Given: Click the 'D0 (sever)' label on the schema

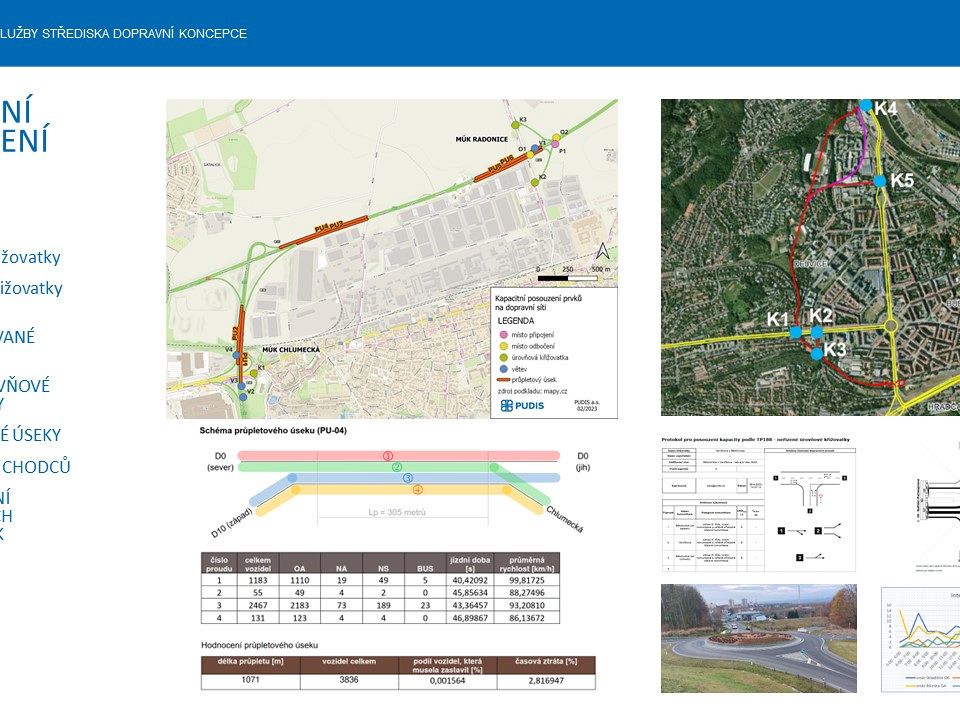Looking at the screenshot, I should [x=220, y=462].
